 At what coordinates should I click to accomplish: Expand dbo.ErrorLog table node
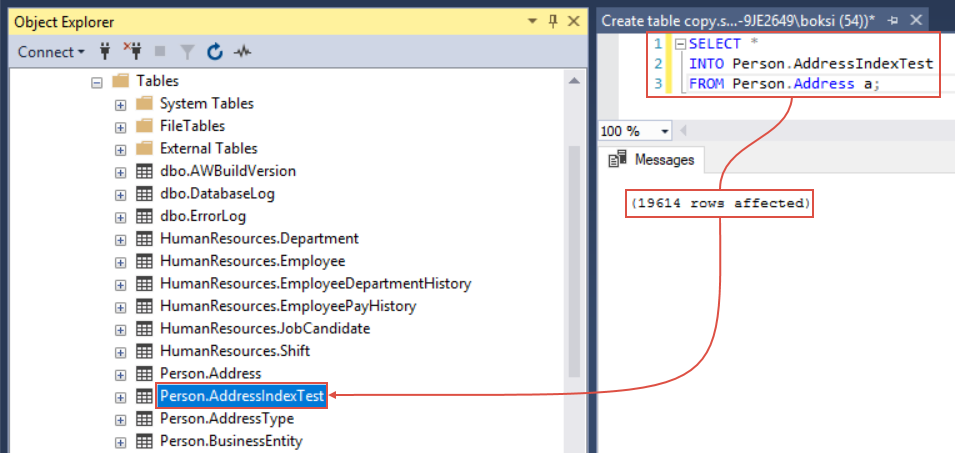pyautogui.click(x=121, y=217)
